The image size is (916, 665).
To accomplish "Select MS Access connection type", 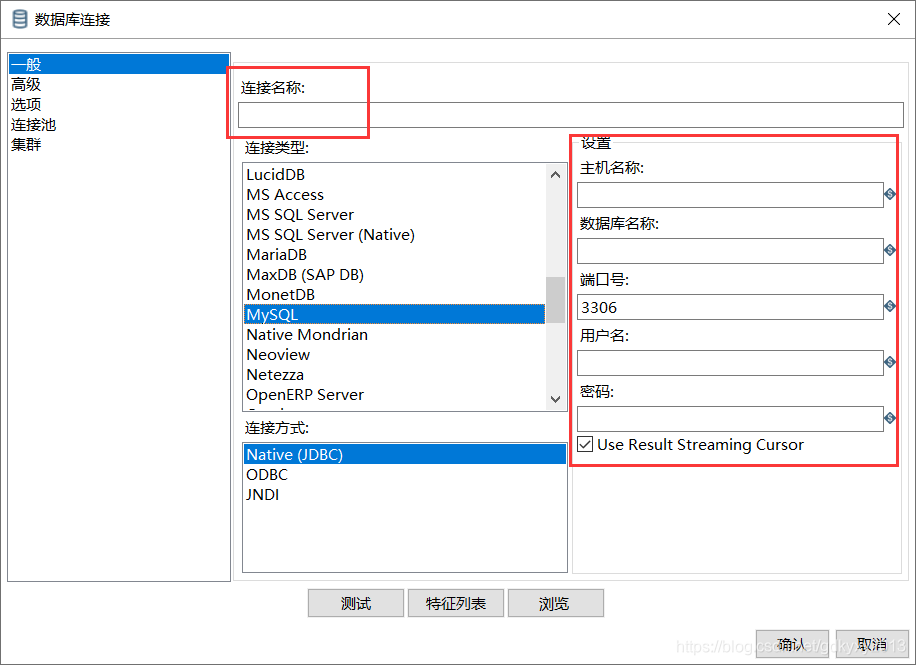I will pos(395,195).
